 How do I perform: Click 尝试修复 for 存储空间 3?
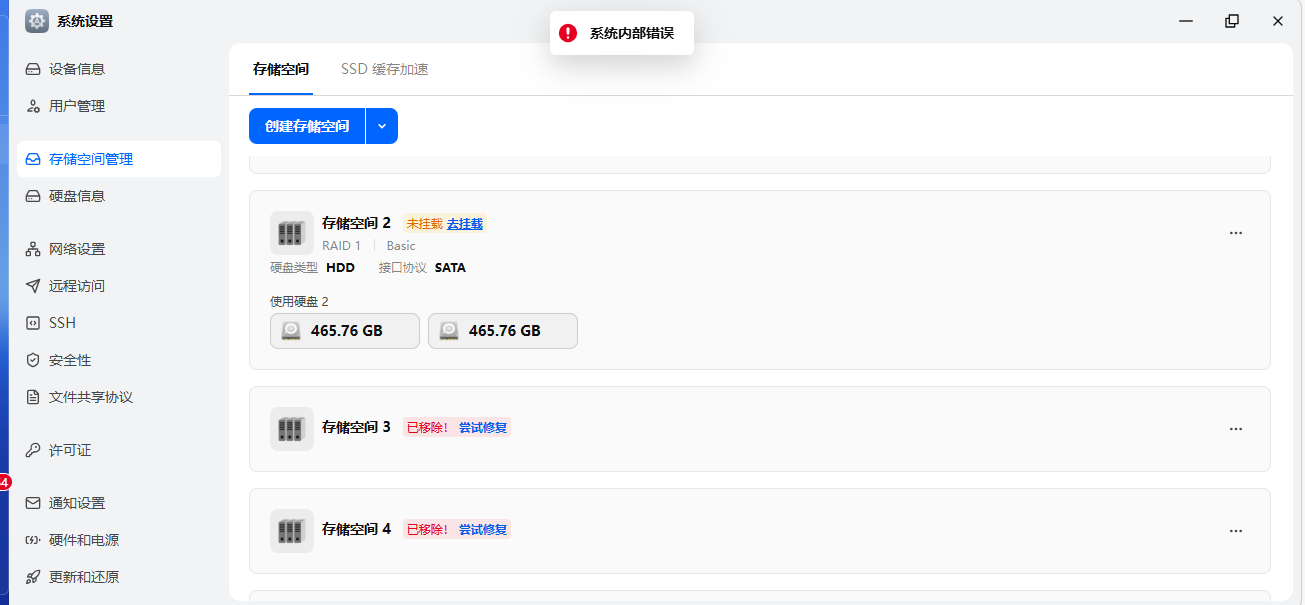(x=483, y=428)
